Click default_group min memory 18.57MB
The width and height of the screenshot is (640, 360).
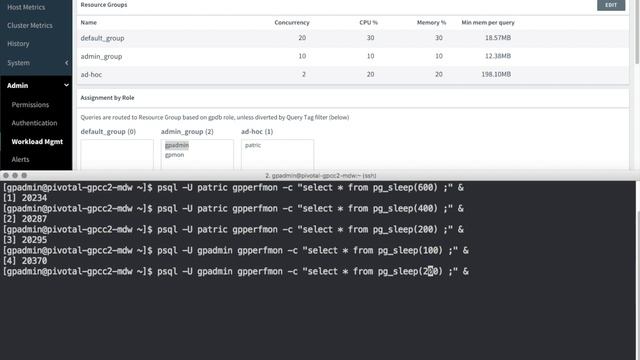[x=498, y=38]
